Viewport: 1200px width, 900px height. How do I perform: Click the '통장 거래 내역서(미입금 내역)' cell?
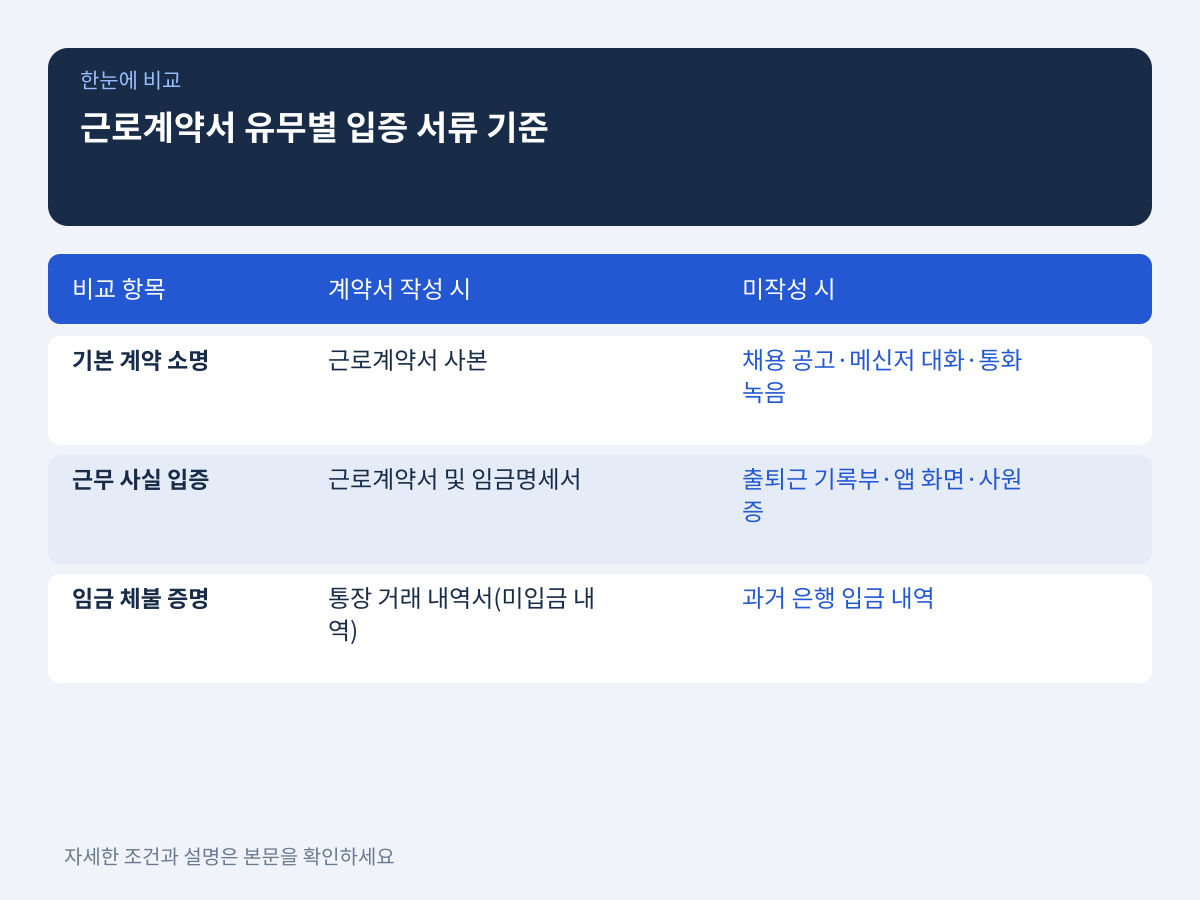click(x=461, y=614)
